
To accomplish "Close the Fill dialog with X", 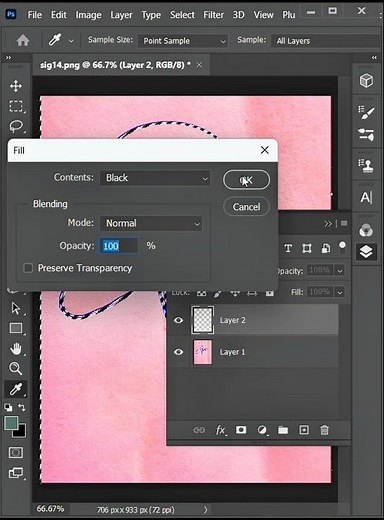I will click(265, 150).
